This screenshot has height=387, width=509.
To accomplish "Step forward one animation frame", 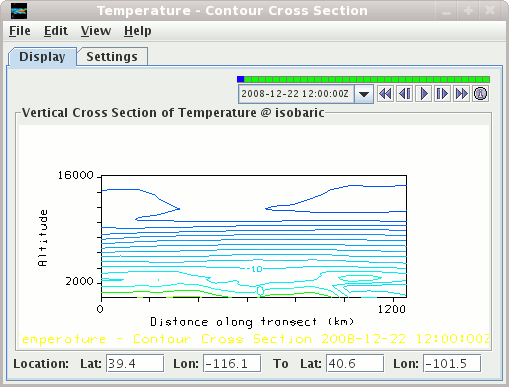I will (442, 94).
